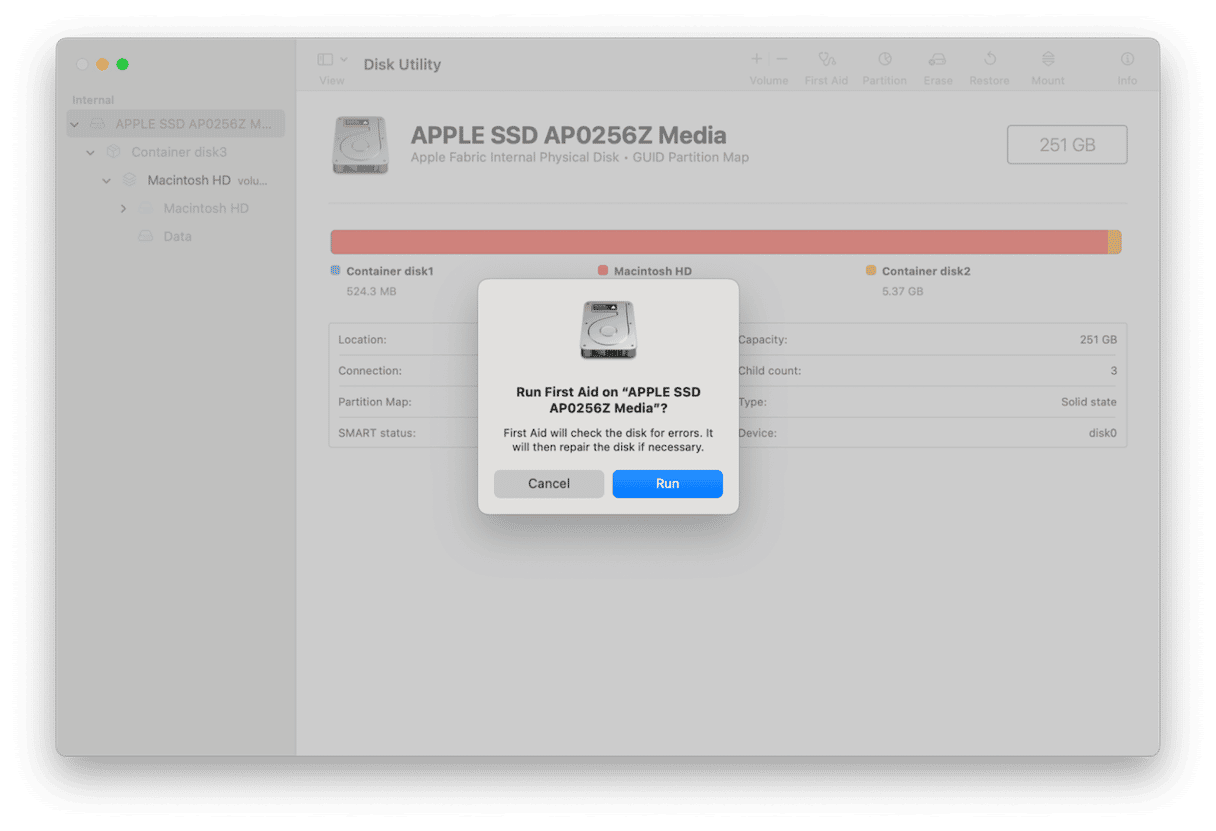Screen dimensions: 1216x831
Task: Select the Macintosh HD volumes row
Action: click(x=176, y=180)
